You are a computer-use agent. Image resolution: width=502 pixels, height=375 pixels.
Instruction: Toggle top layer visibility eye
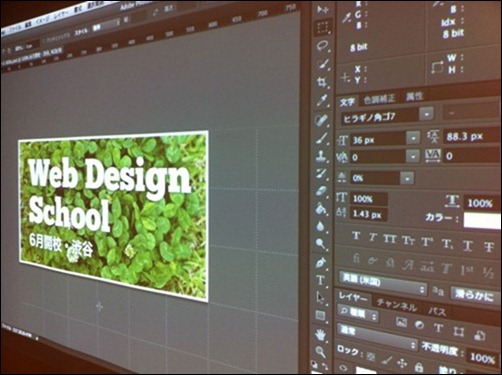click(343, 368)
